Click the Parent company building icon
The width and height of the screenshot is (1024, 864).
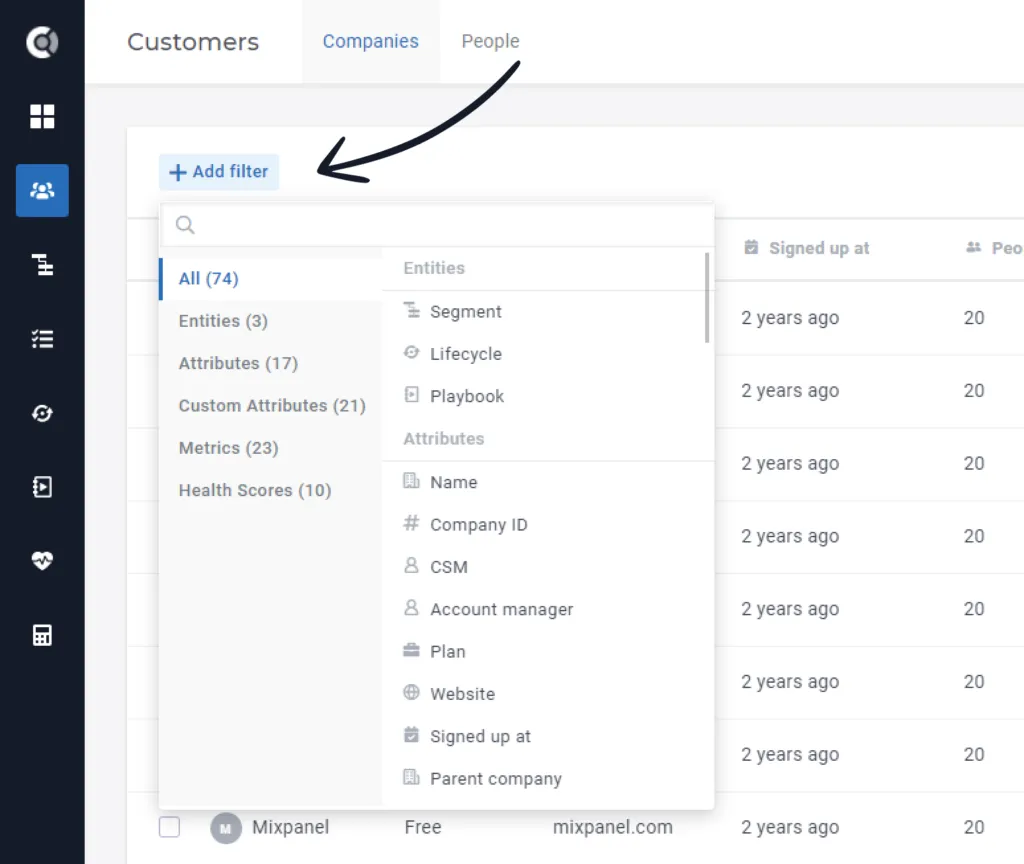coord(411,777)
